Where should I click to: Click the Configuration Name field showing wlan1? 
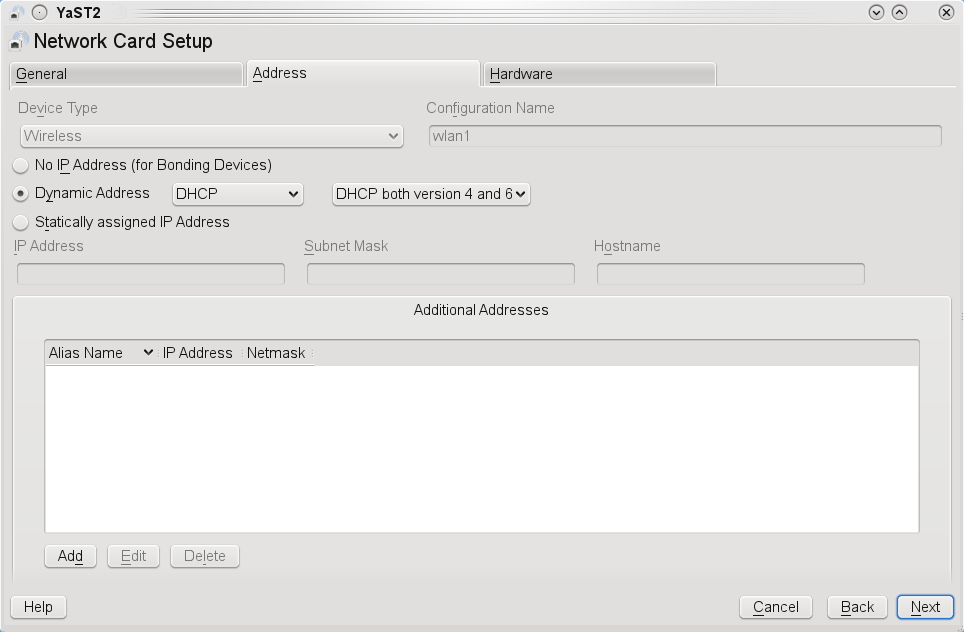685,136
